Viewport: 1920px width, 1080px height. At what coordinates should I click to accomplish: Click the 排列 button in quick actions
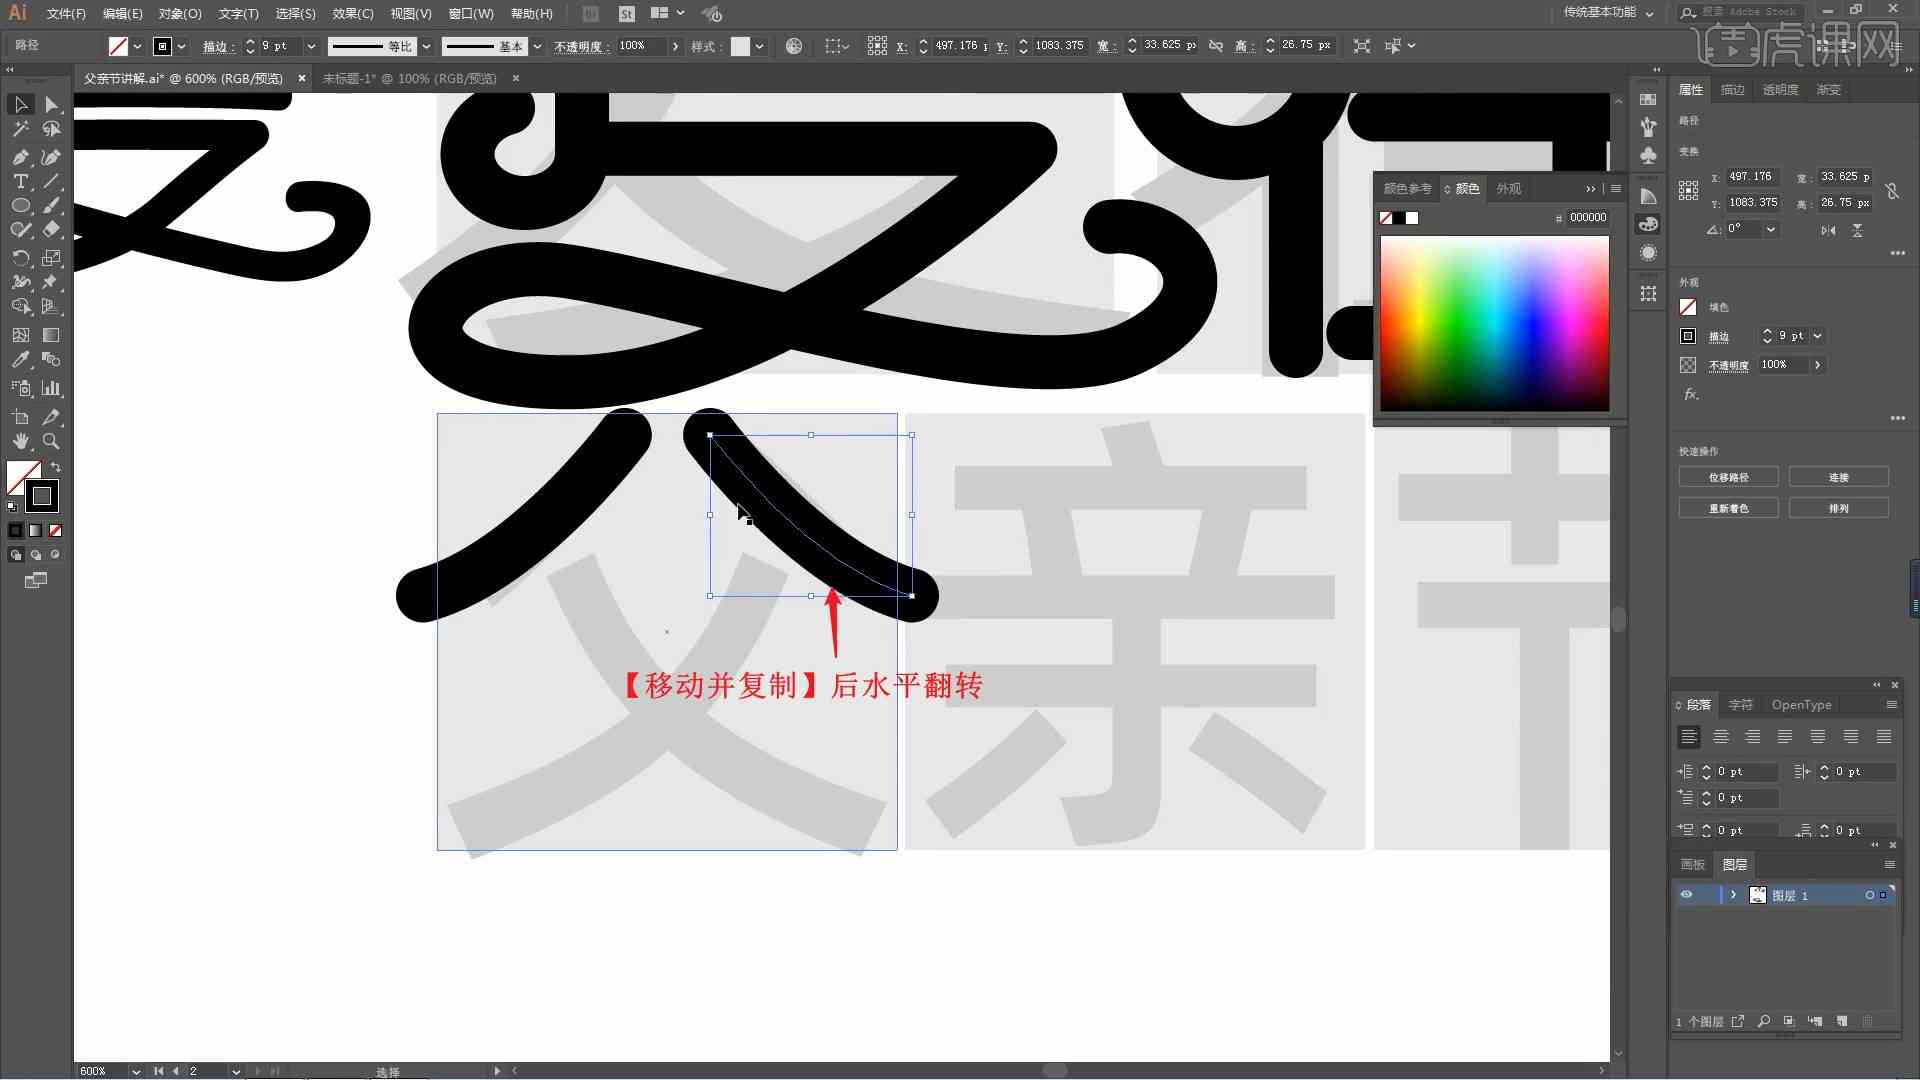[x=1838, y=508]
